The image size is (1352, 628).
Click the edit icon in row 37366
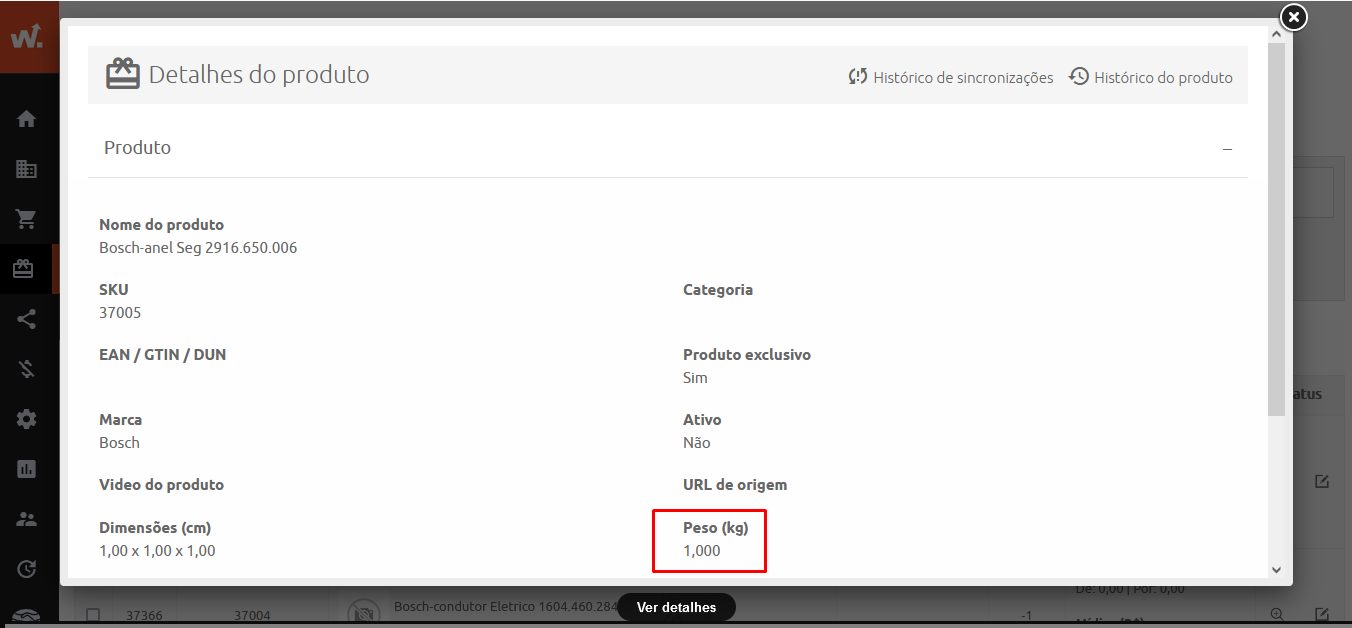1322,614
